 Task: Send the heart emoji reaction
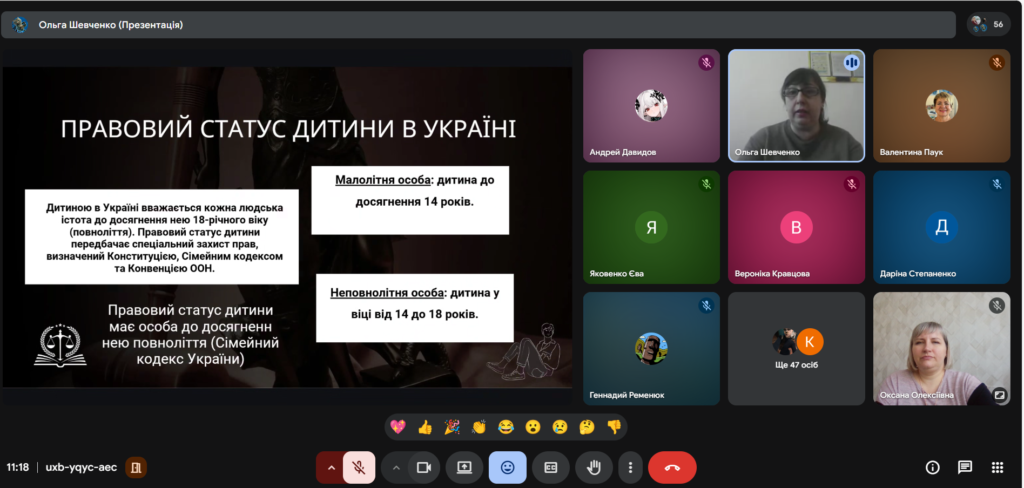pos(397,427)
